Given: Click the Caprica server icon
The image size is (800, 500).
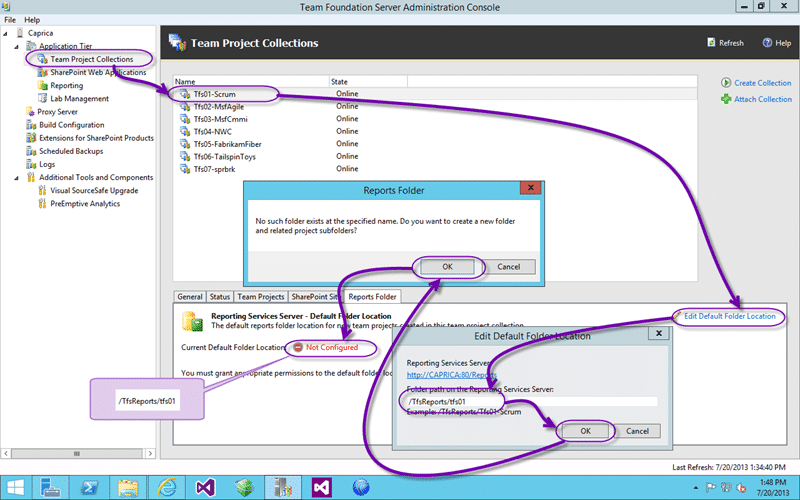Looking at the screenshot, I should click(x=20, y=33).
